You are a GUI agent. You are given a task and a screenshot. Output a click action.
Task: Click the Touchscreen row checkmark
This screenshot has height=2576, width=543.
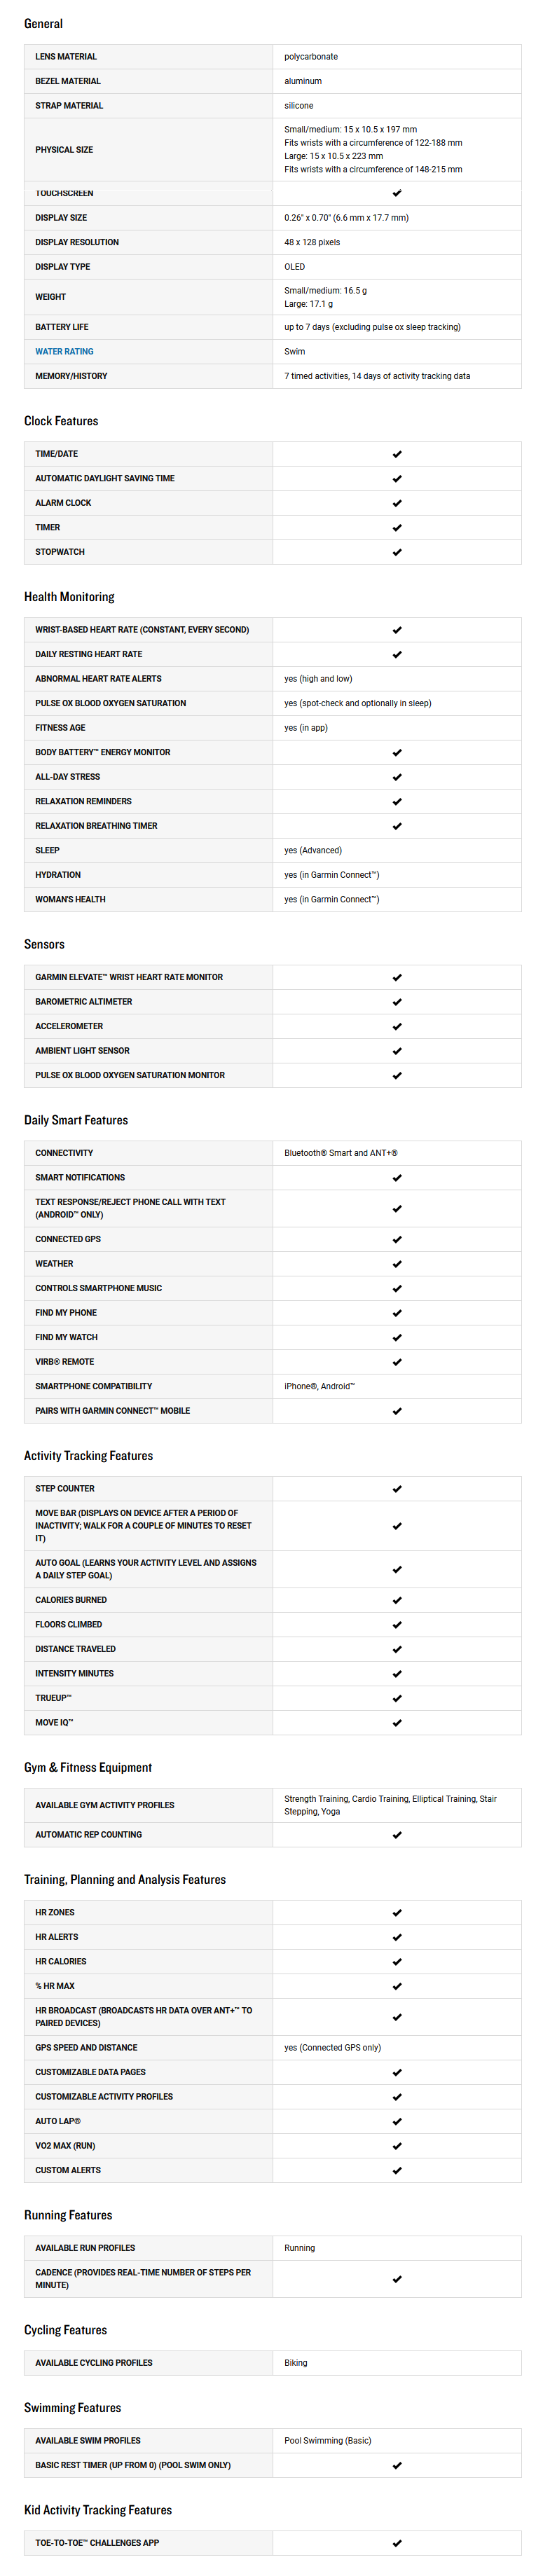coord(397,193)
